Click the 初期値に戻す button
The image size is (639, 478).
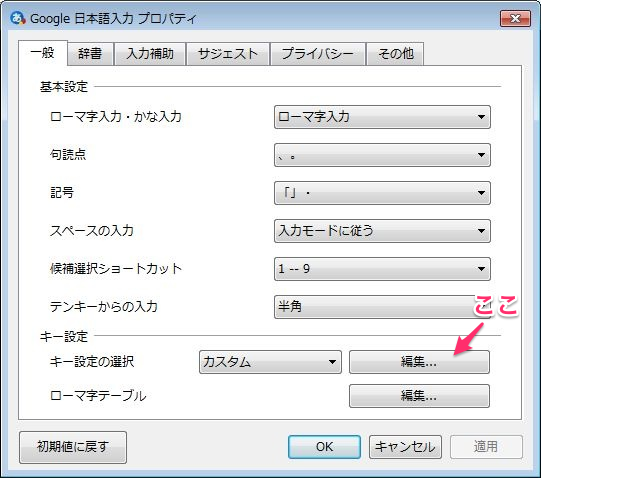[x=73, y=447]
